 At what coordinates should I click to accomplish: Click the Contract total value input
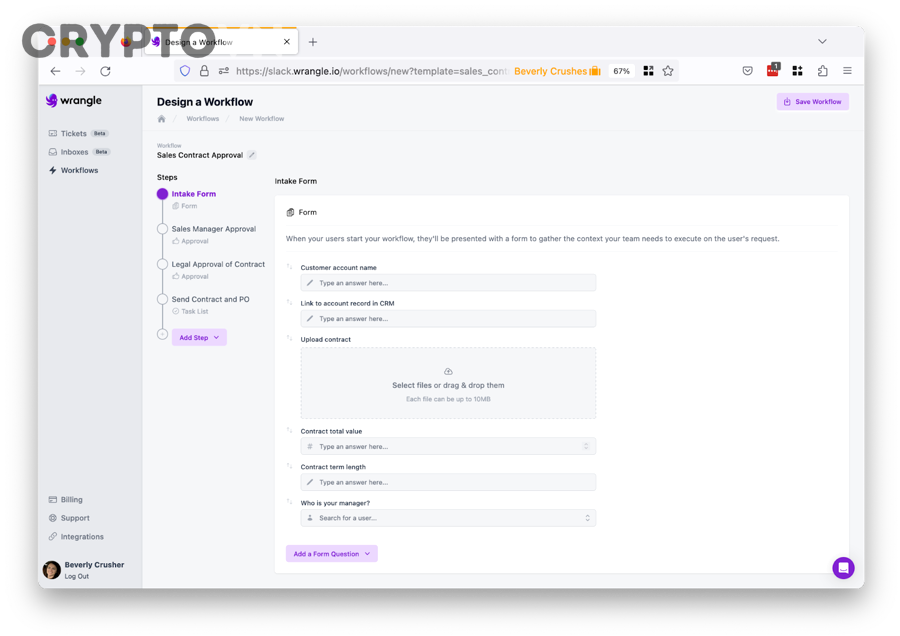448,446
